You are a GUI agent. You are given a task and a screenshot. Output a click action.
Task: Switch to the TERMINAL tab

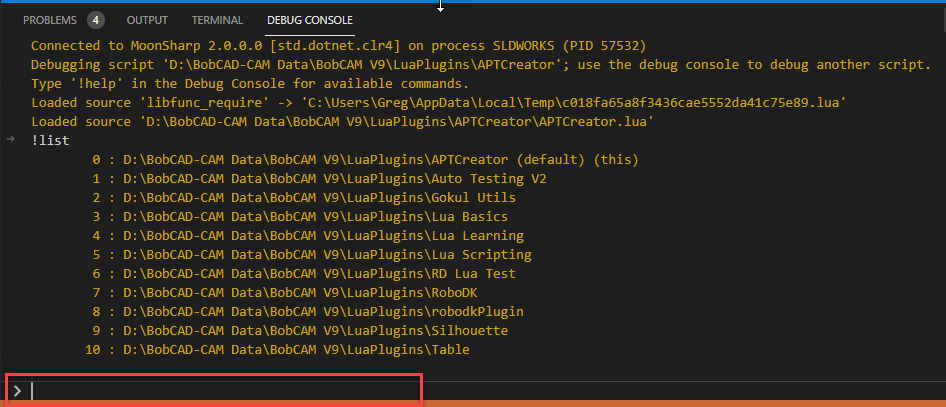pos(217,20)
